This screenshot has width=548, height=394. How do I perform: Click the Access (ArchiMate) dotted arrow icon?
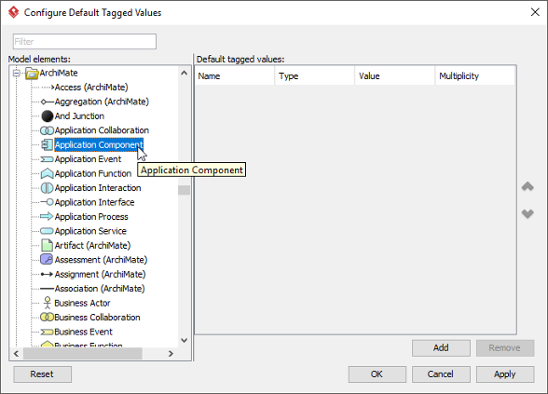pos(47,87)
